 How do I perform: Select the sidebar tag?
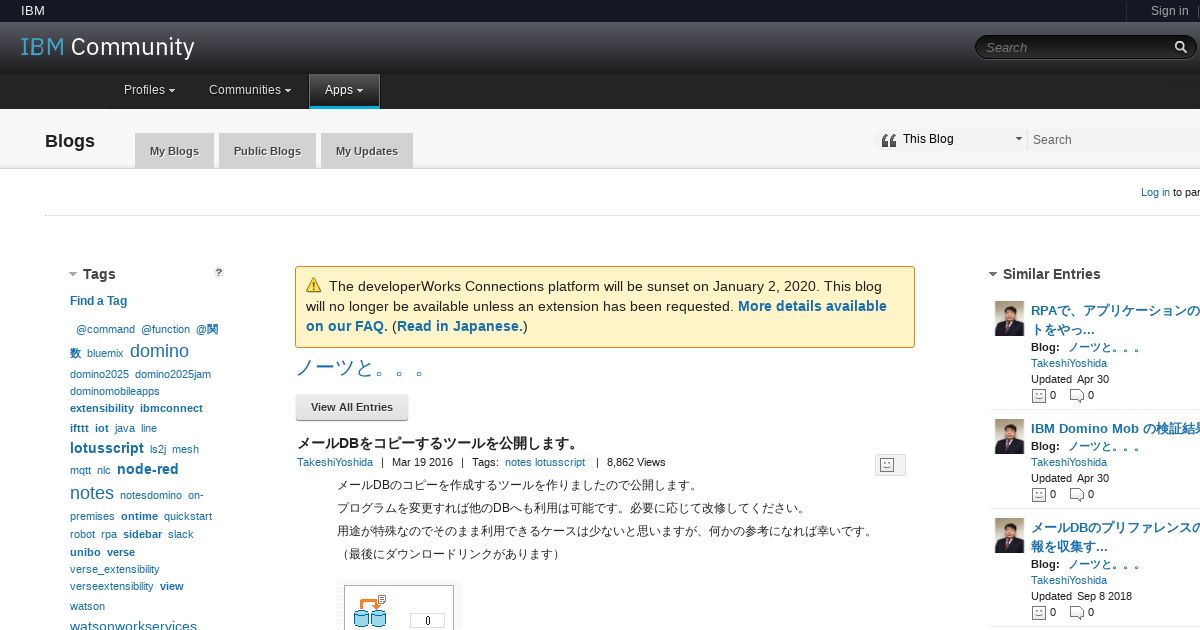(142, 534)
